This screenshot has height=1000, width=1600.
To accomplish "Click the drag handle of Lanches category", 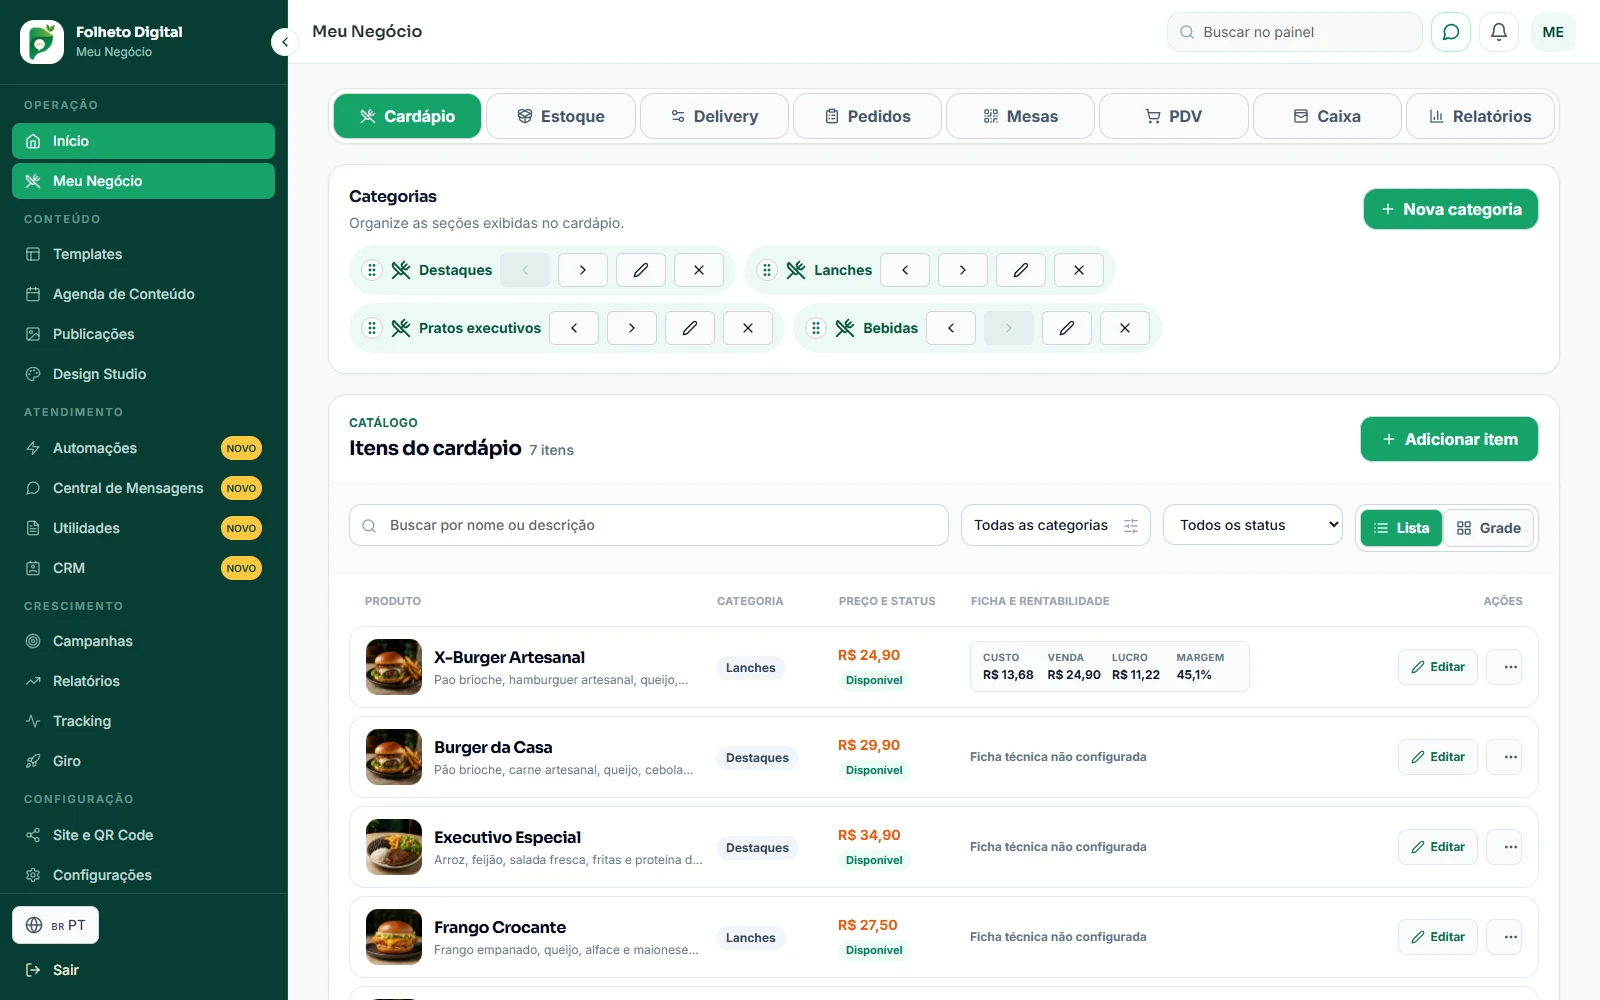I will click(x=767, y=270).
